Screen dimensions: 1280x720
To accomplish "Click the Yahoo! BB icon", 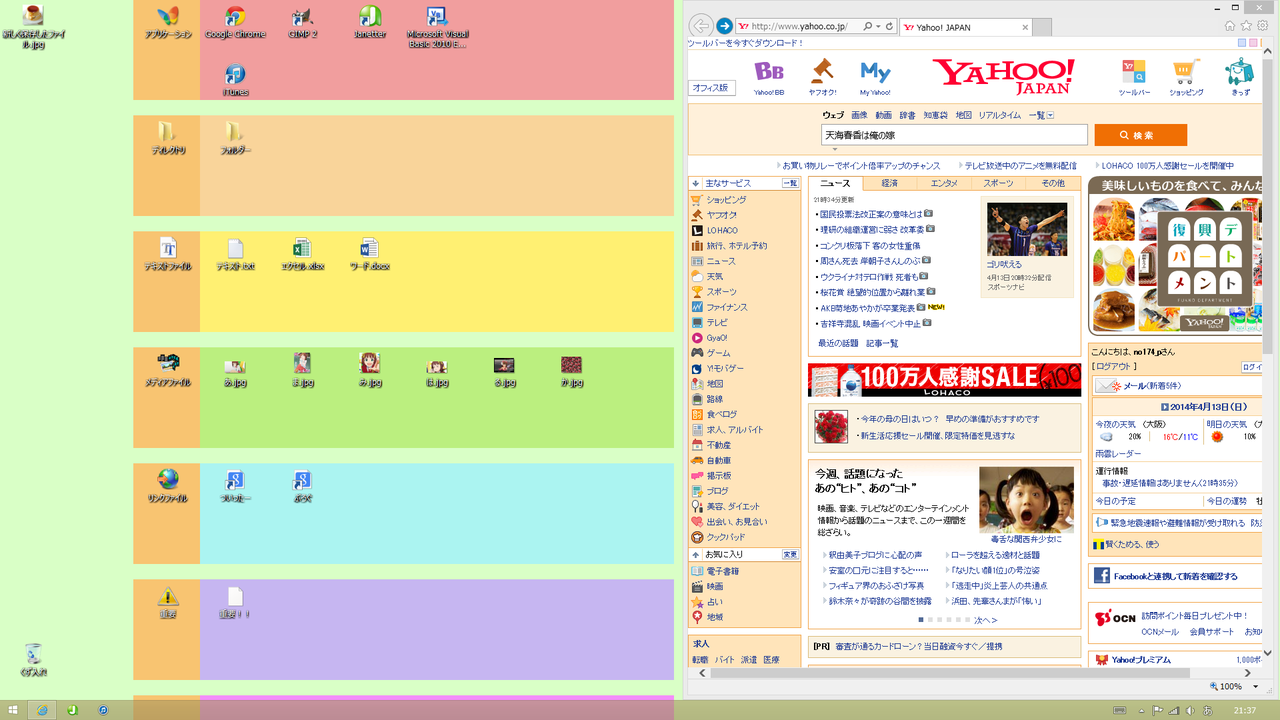I will click(x=769, y=77).
